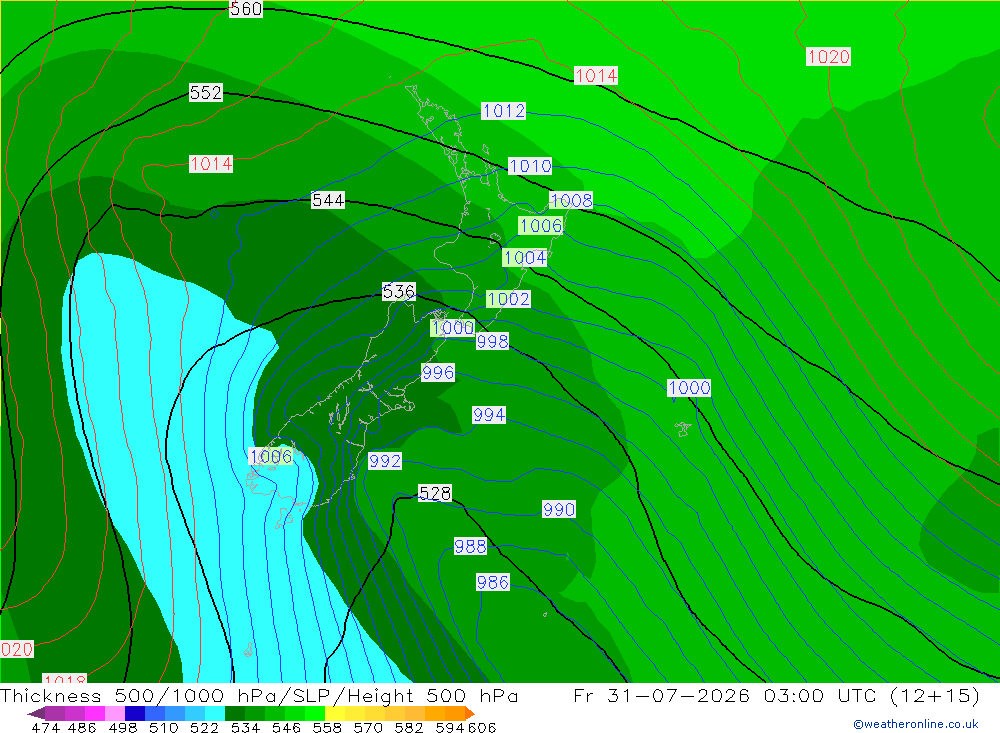Click the map title 'Thickness 500/1000 hPa/SLP/Height 500 hPa'
Image resolution: width=1000 pixels, height=733 pixels.
tap(259, 695)
